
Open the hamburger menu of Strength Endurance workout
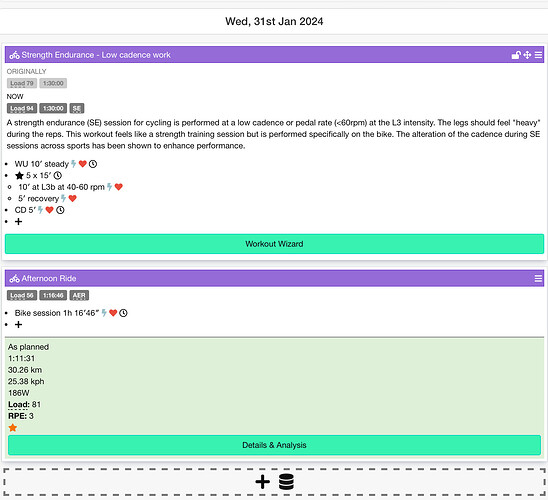(538, 55)
